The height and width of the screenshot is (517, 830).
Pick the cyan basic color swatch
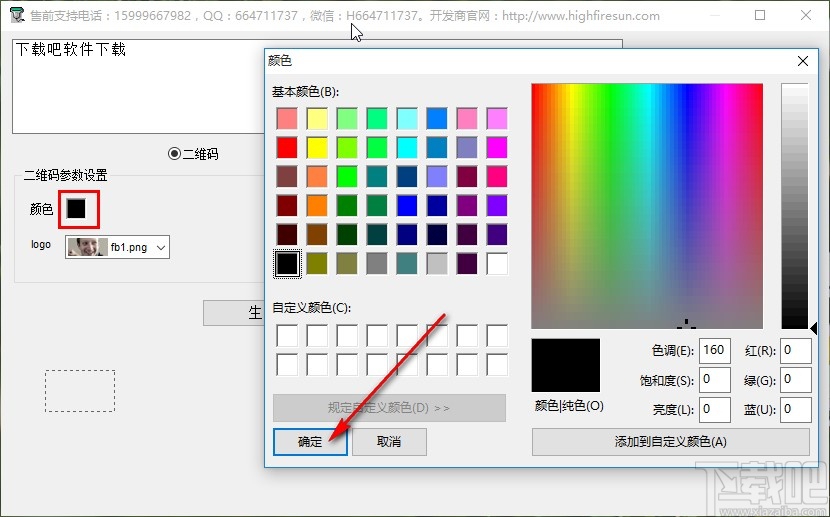coord(407,148)
